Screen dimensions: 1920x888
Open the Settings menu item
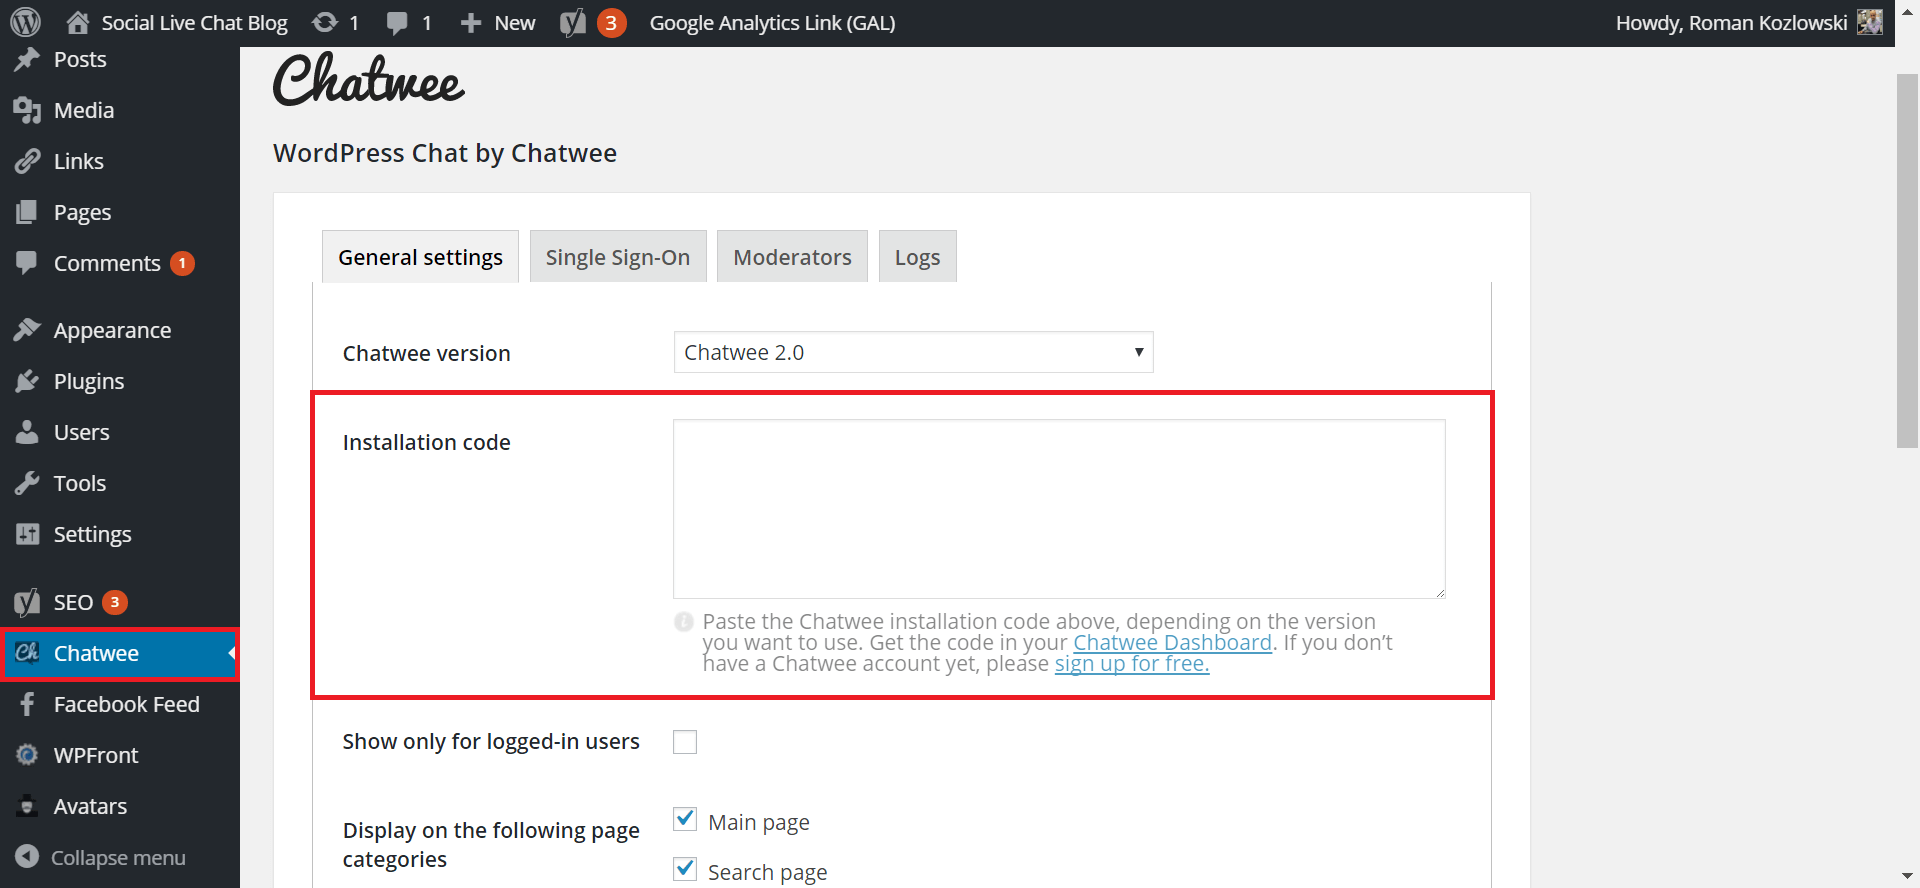tap(120, 534)
